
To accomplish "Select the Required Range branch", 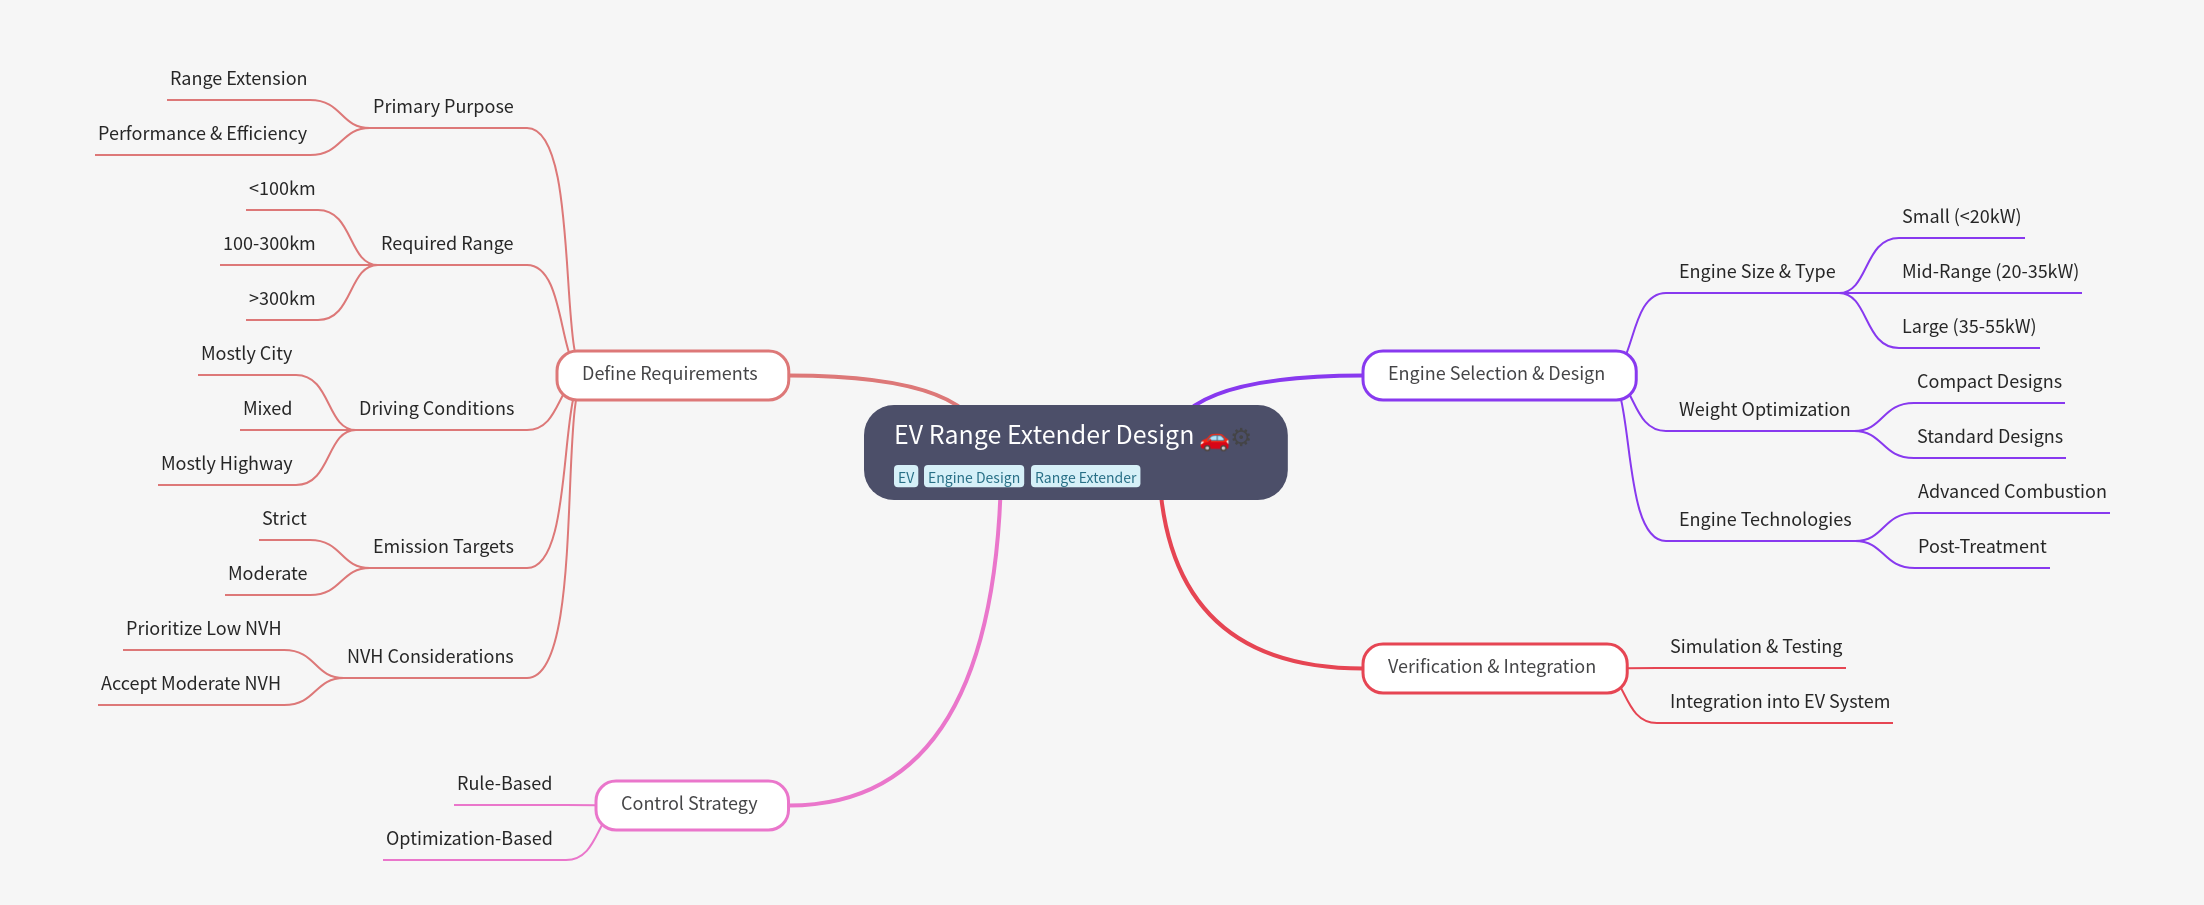I will (x=447, y=243).
